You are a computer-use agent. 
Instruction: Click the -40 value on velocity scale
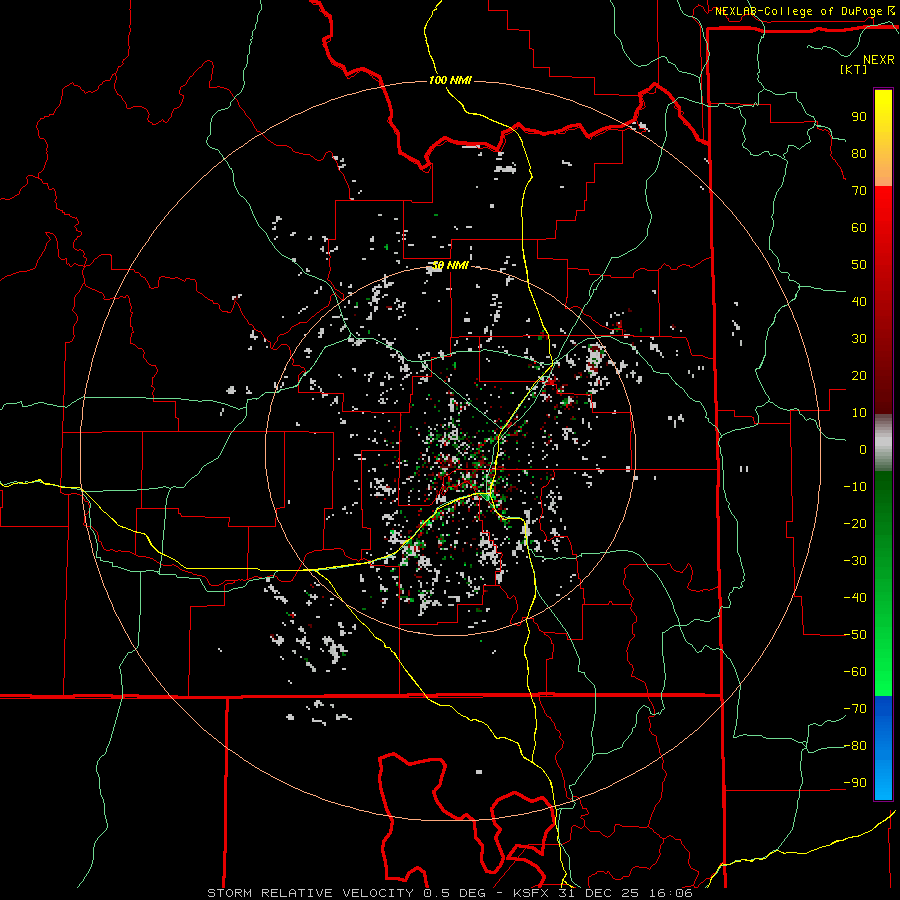[x=855, y=598]
